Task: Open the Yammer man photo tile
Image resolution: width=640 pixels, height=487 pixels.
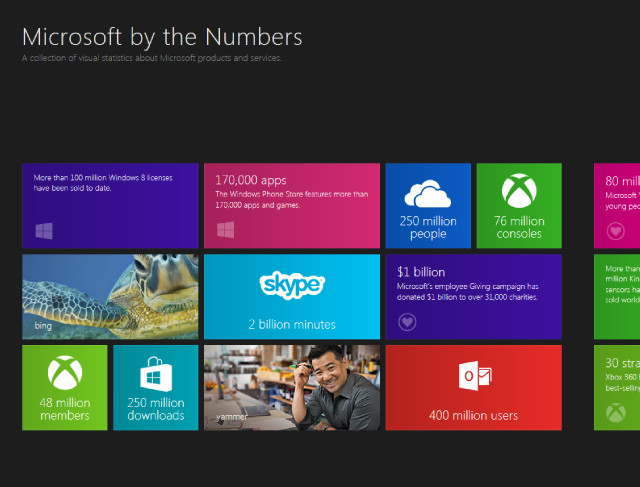Action: point(292,387)
